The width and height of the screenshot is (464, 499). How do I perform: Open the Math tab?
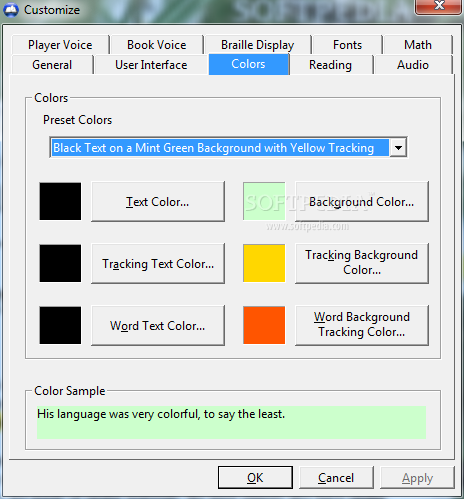pyautogui.click(x=418, y=45)
